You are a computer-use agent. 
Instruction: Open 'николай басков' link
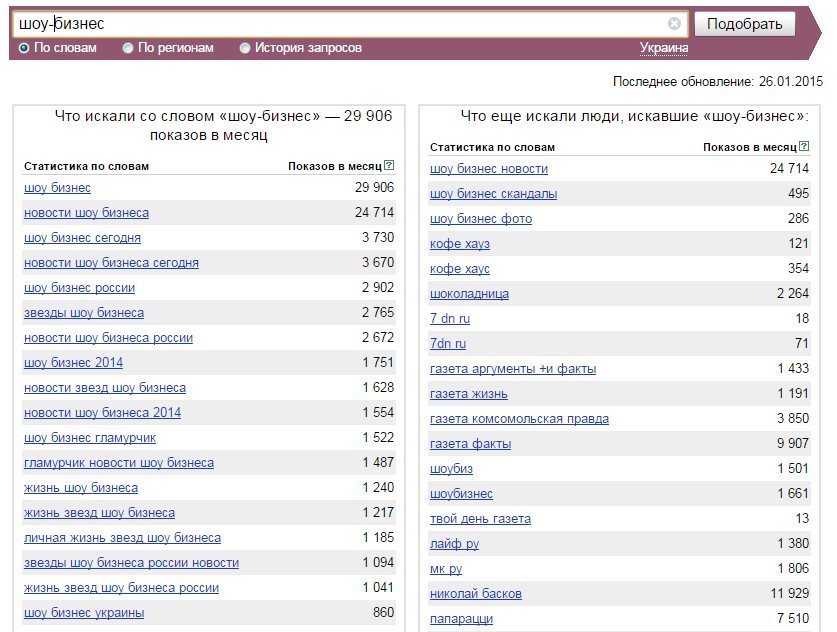tap(476, 594)
